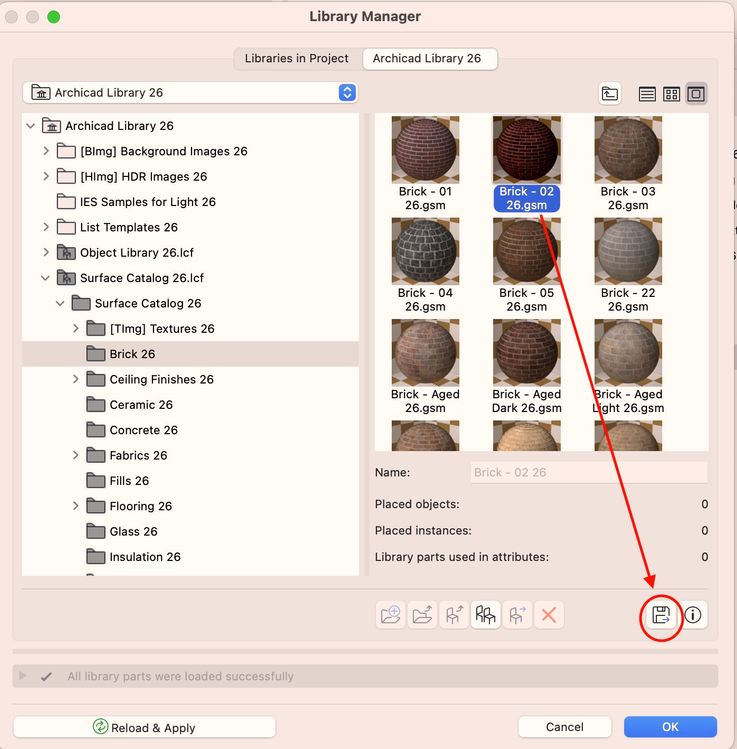Switch to Libraries in Project tab
The image size is (737, 749).
[297, 59]
